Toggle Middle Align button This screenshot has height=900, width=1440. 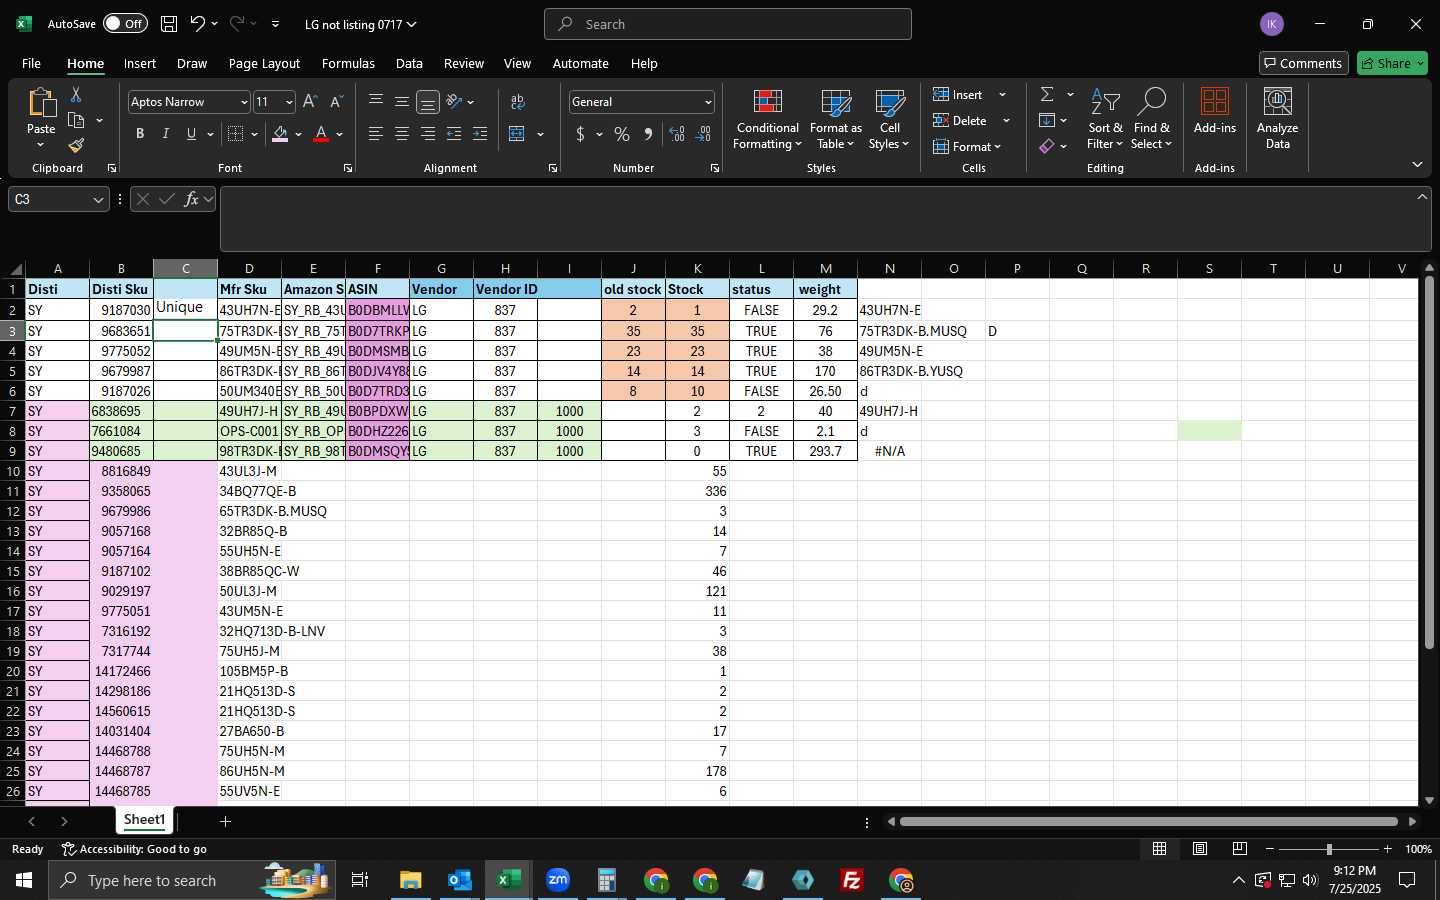tap(402, 102)
